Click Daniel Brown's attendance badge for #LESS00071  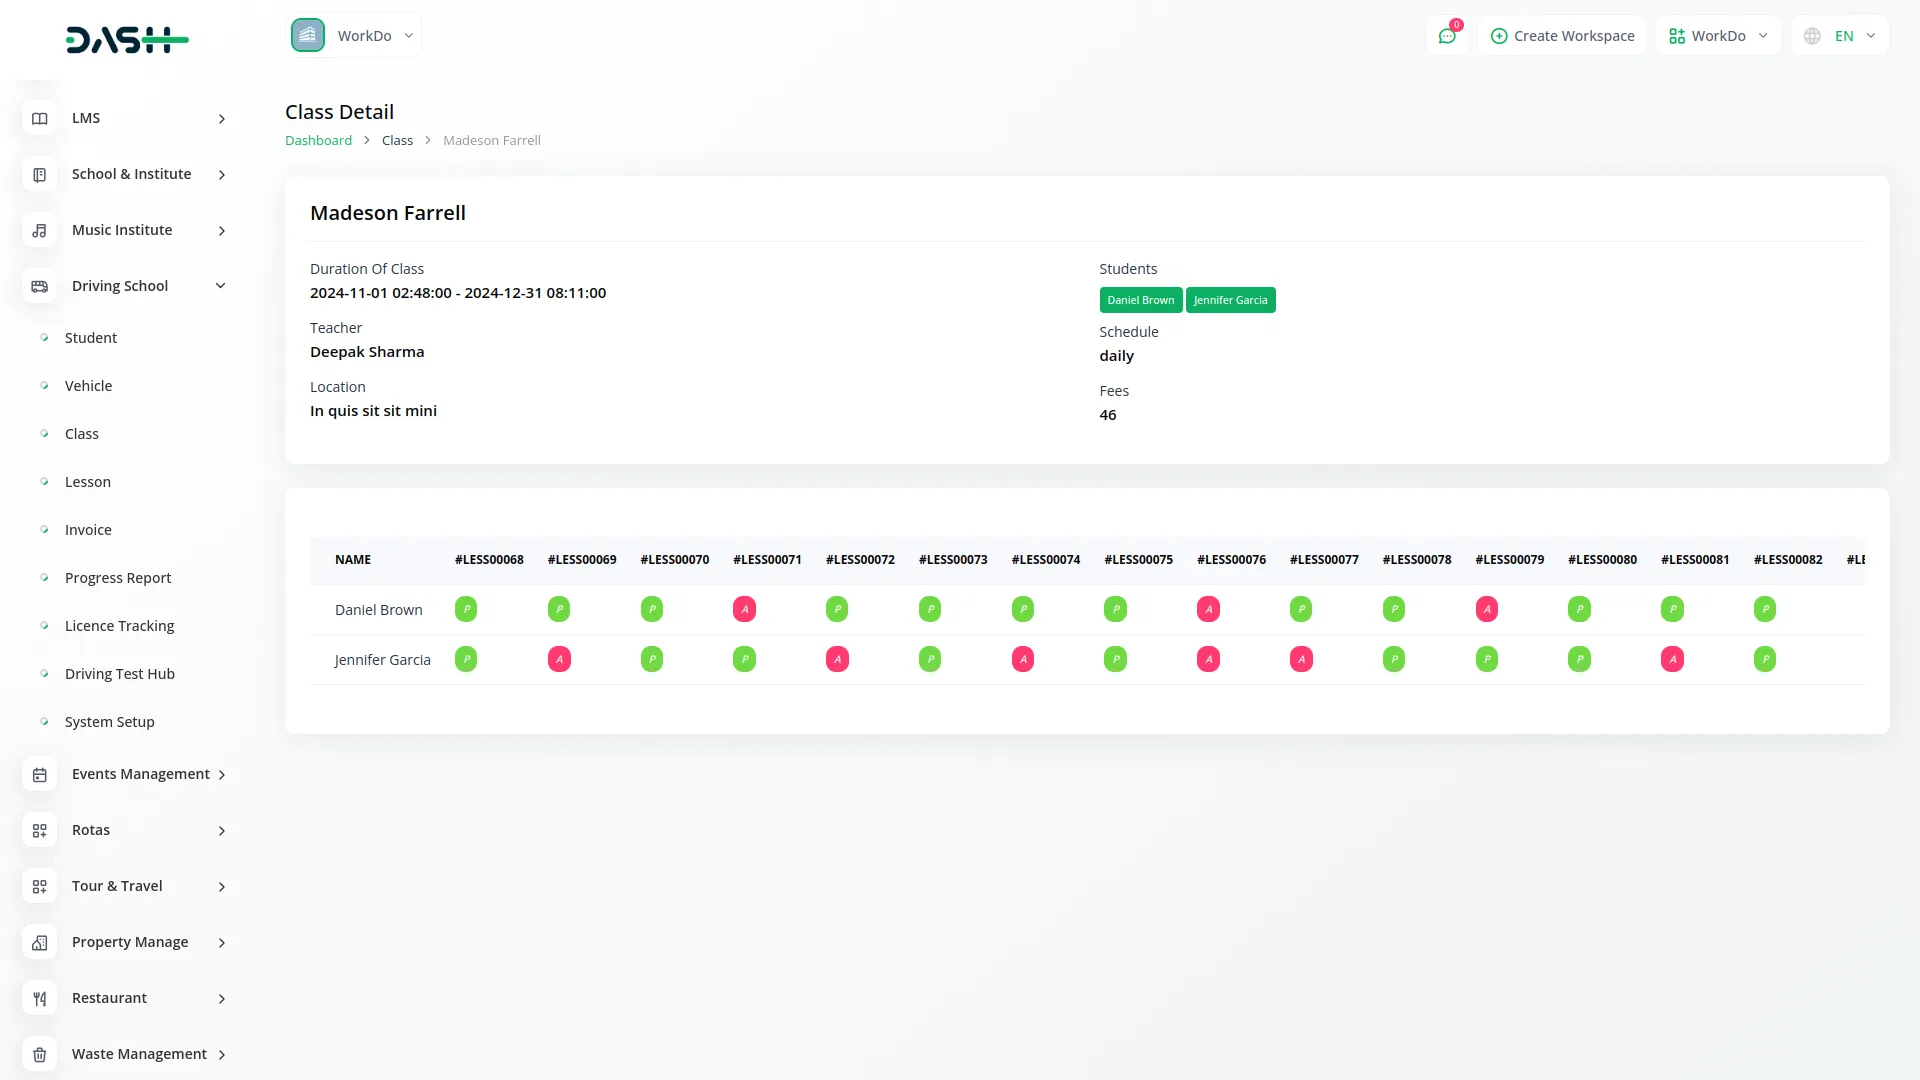tap(744, 609)
